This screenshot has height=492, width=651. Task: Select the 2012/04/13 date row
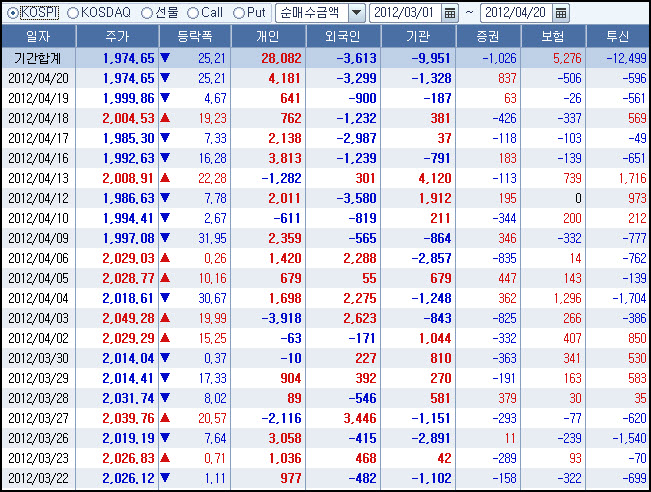pyautogui.click(x=325, y=178)
